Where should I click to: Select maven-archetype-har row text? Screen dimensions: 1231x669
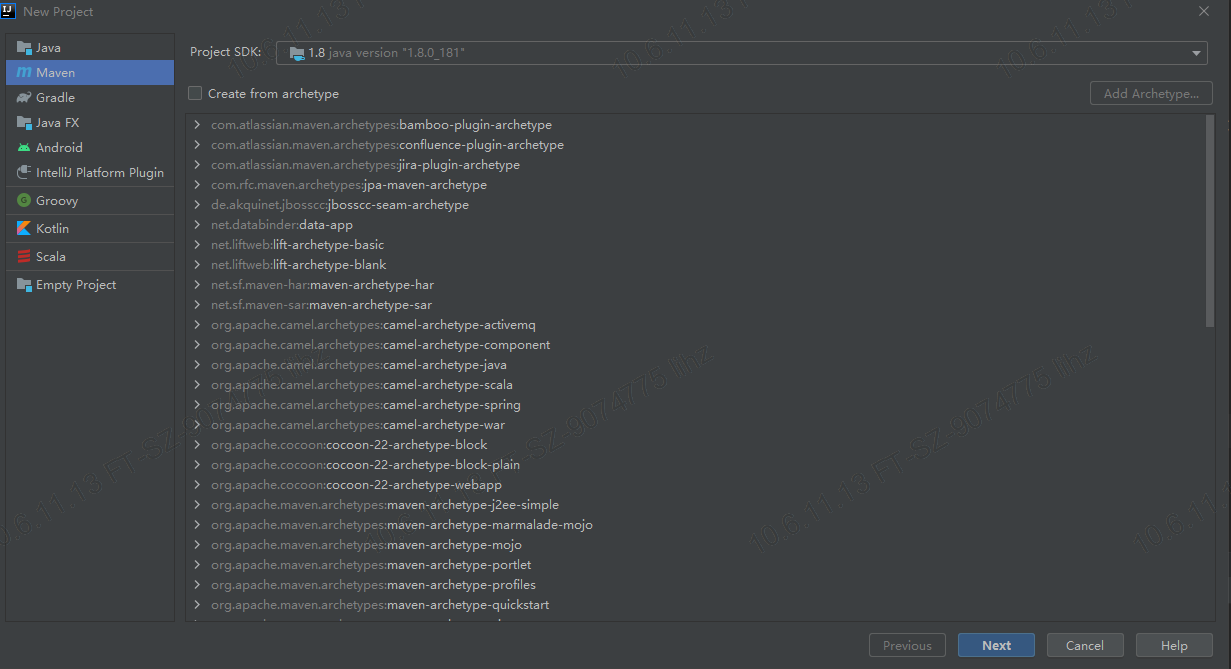[322, 285]
